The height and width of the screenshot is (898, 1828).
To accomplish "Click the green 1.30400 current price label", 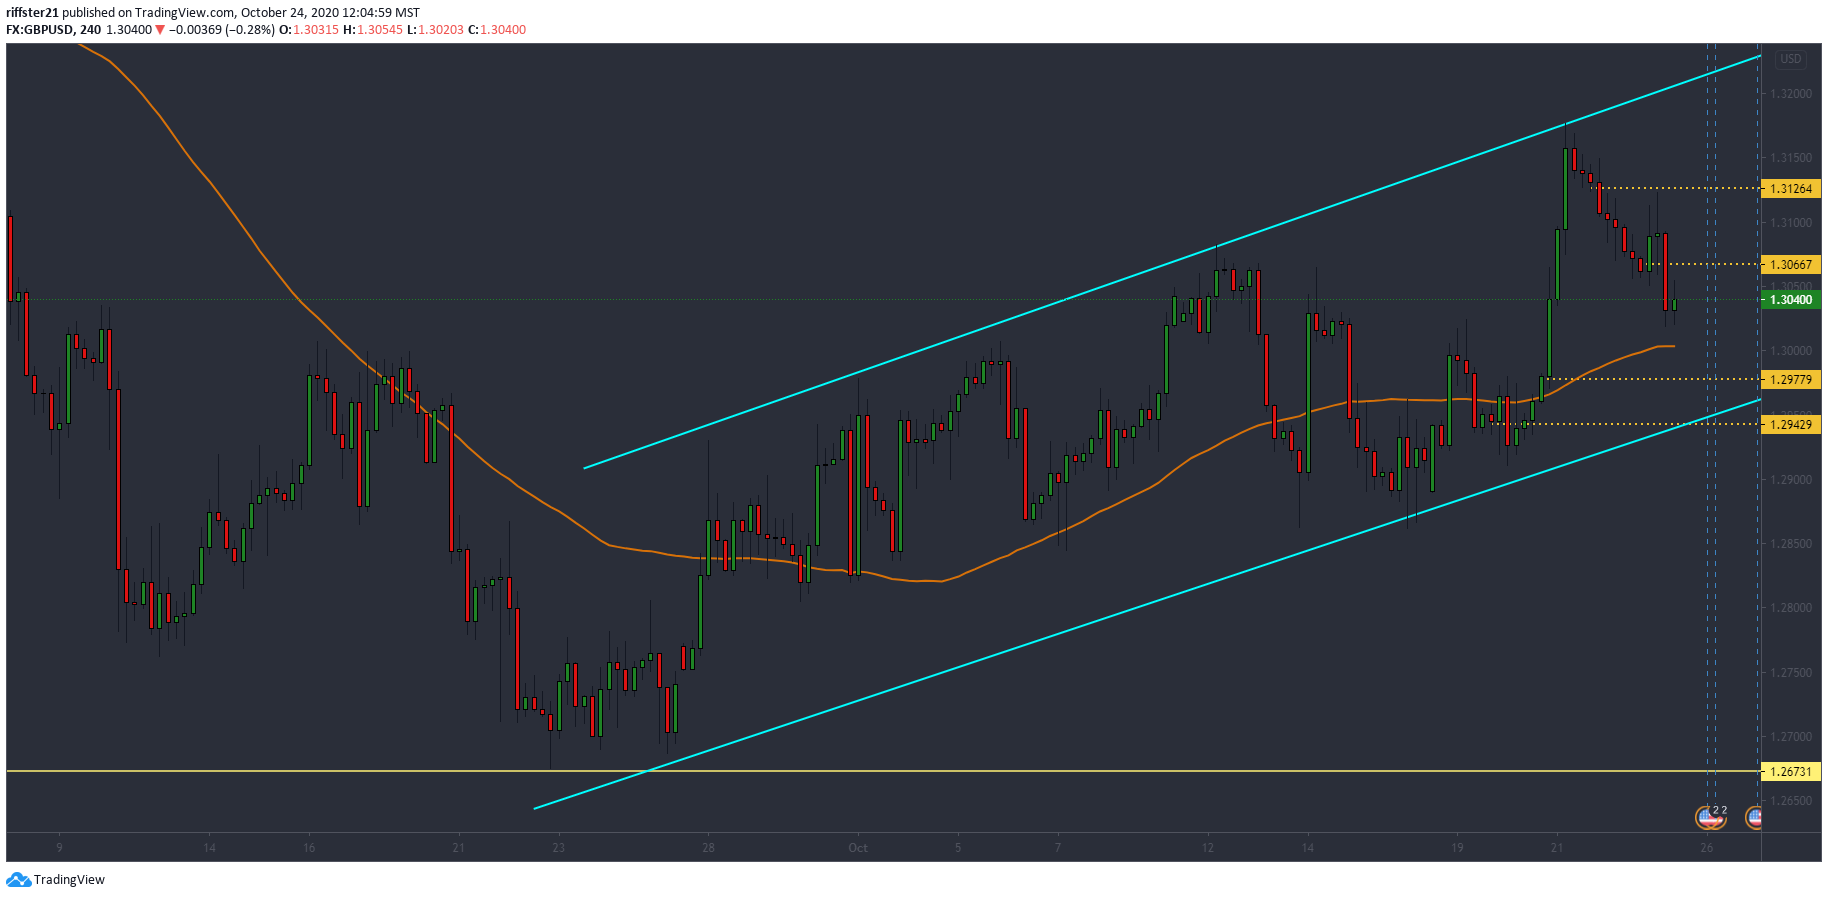I will (x=1791, y=299).
